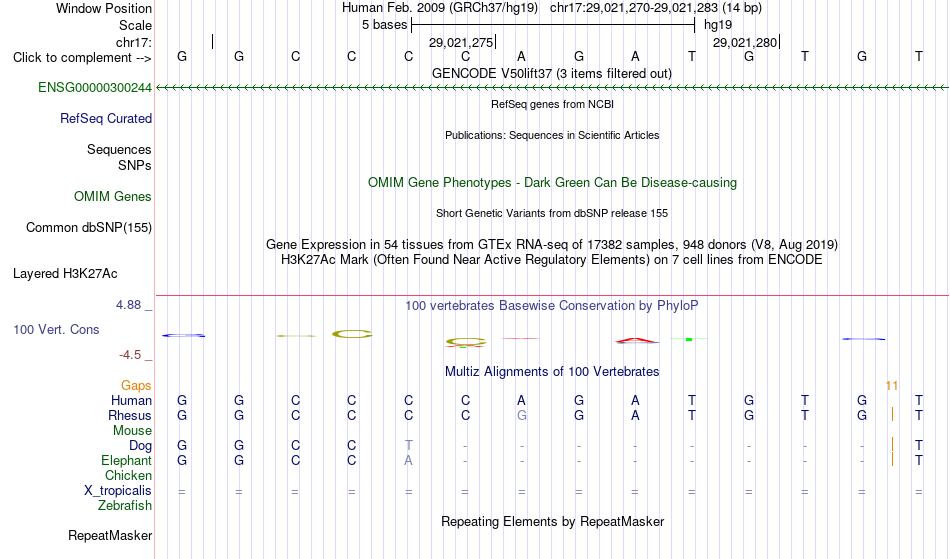Click the chr17: base position label
This screenshot has height=559, width=950.
[x=134, y=42]
